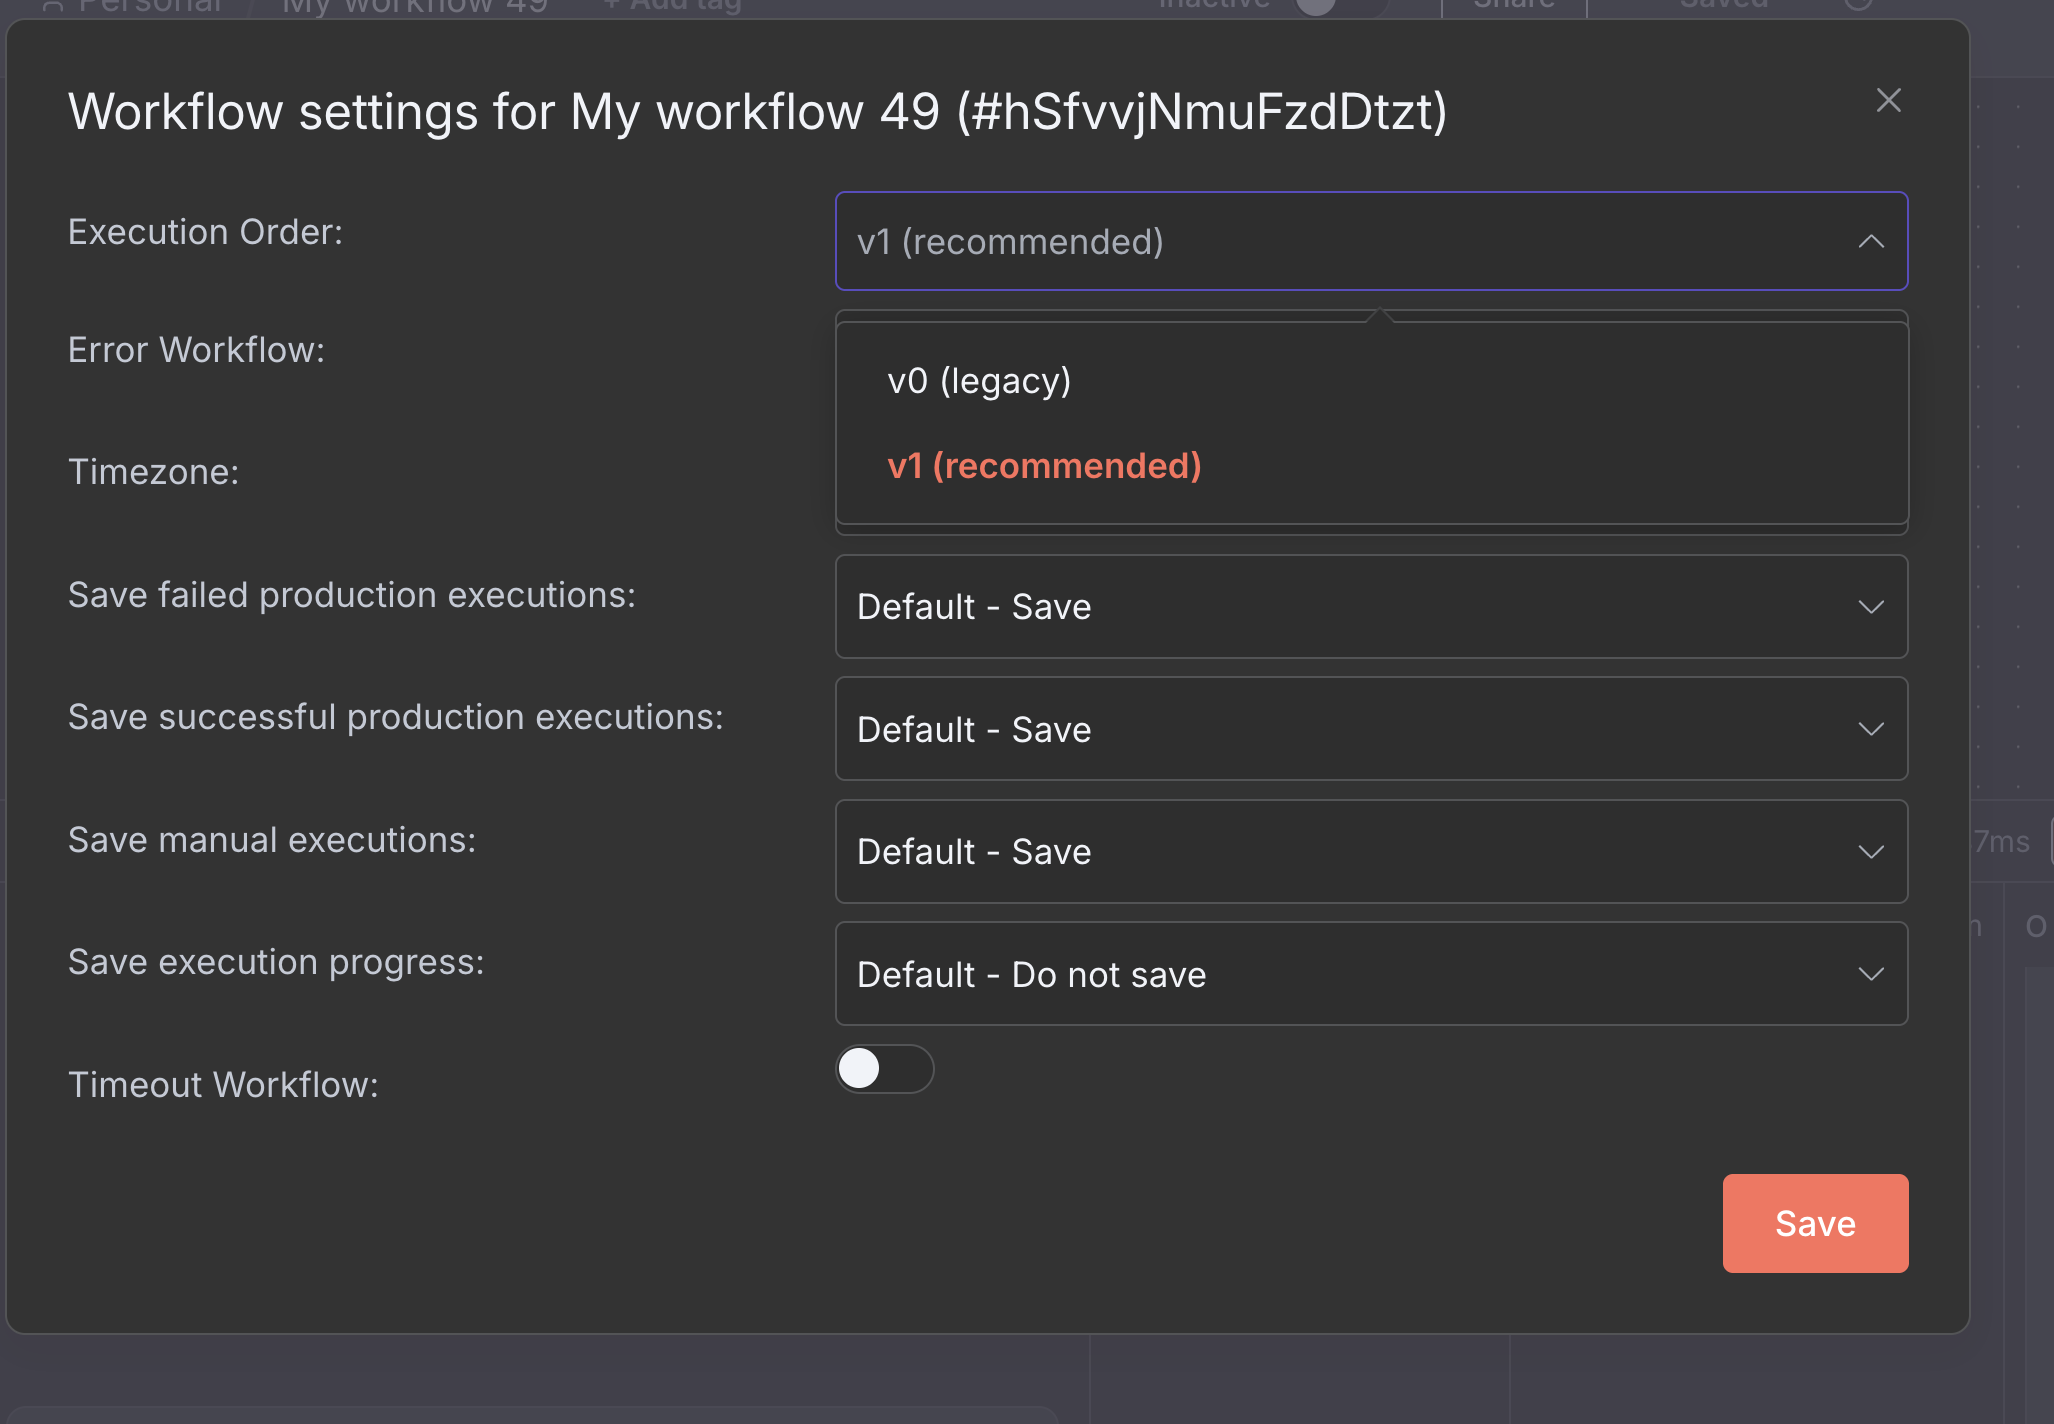Click the My workflow 49 name
Screen dimensions: 2054x1424
tap(414, 7)
